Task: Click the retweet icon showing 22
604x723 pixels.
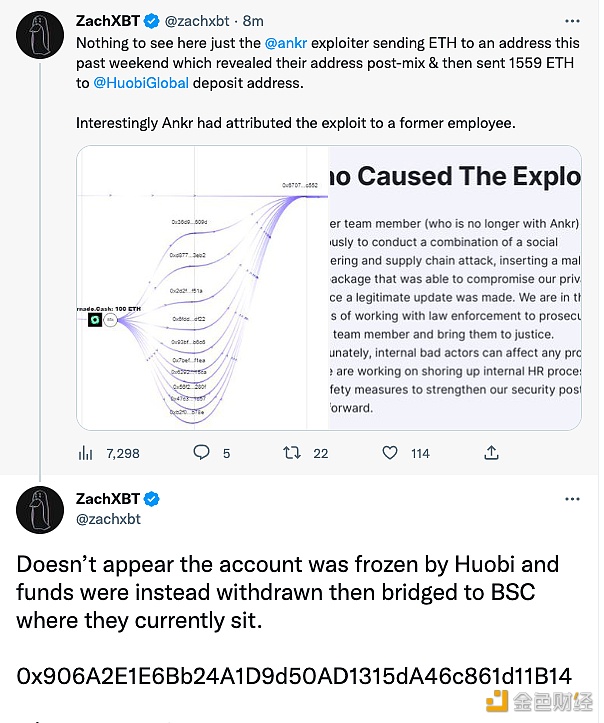Action: tap(292, 453)
